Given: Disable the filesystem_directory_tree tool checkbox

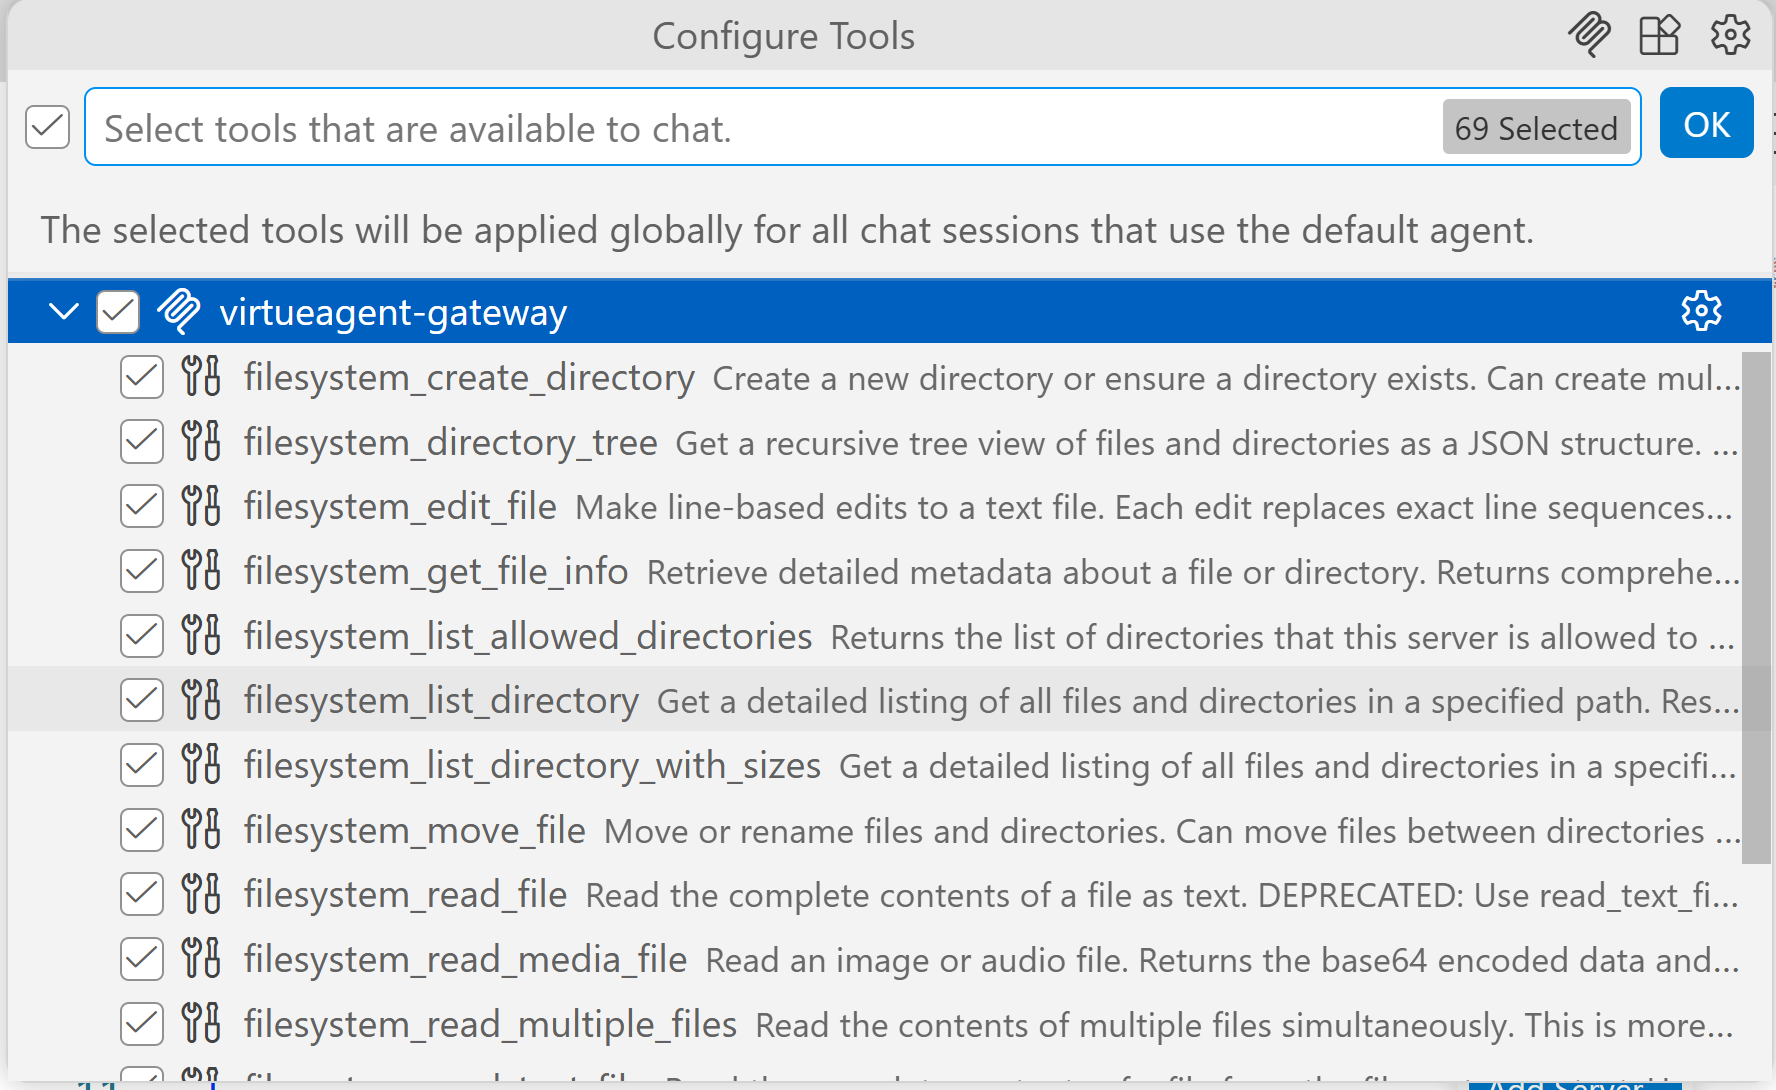Looking at the screenshot, I should (142, 442).
